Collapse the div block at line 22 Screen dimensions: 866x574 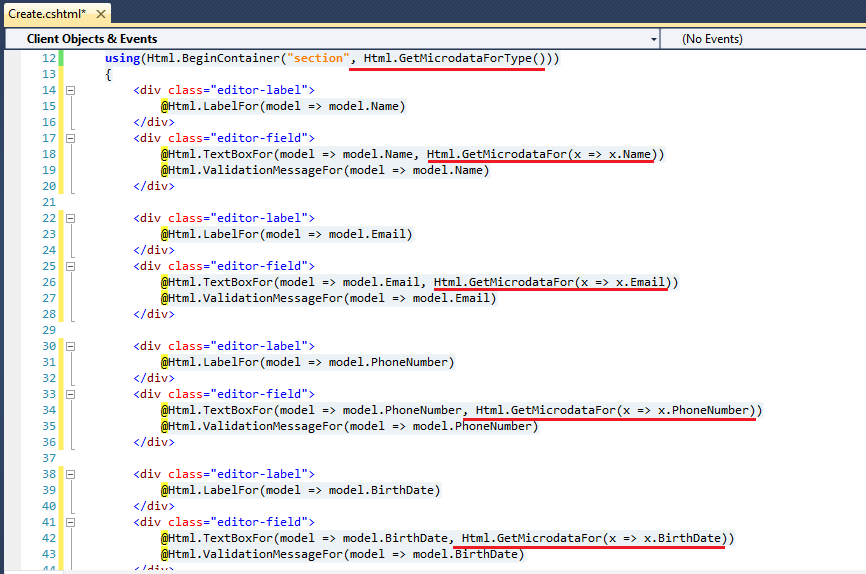pyautogui.click(x=71, y=218)
